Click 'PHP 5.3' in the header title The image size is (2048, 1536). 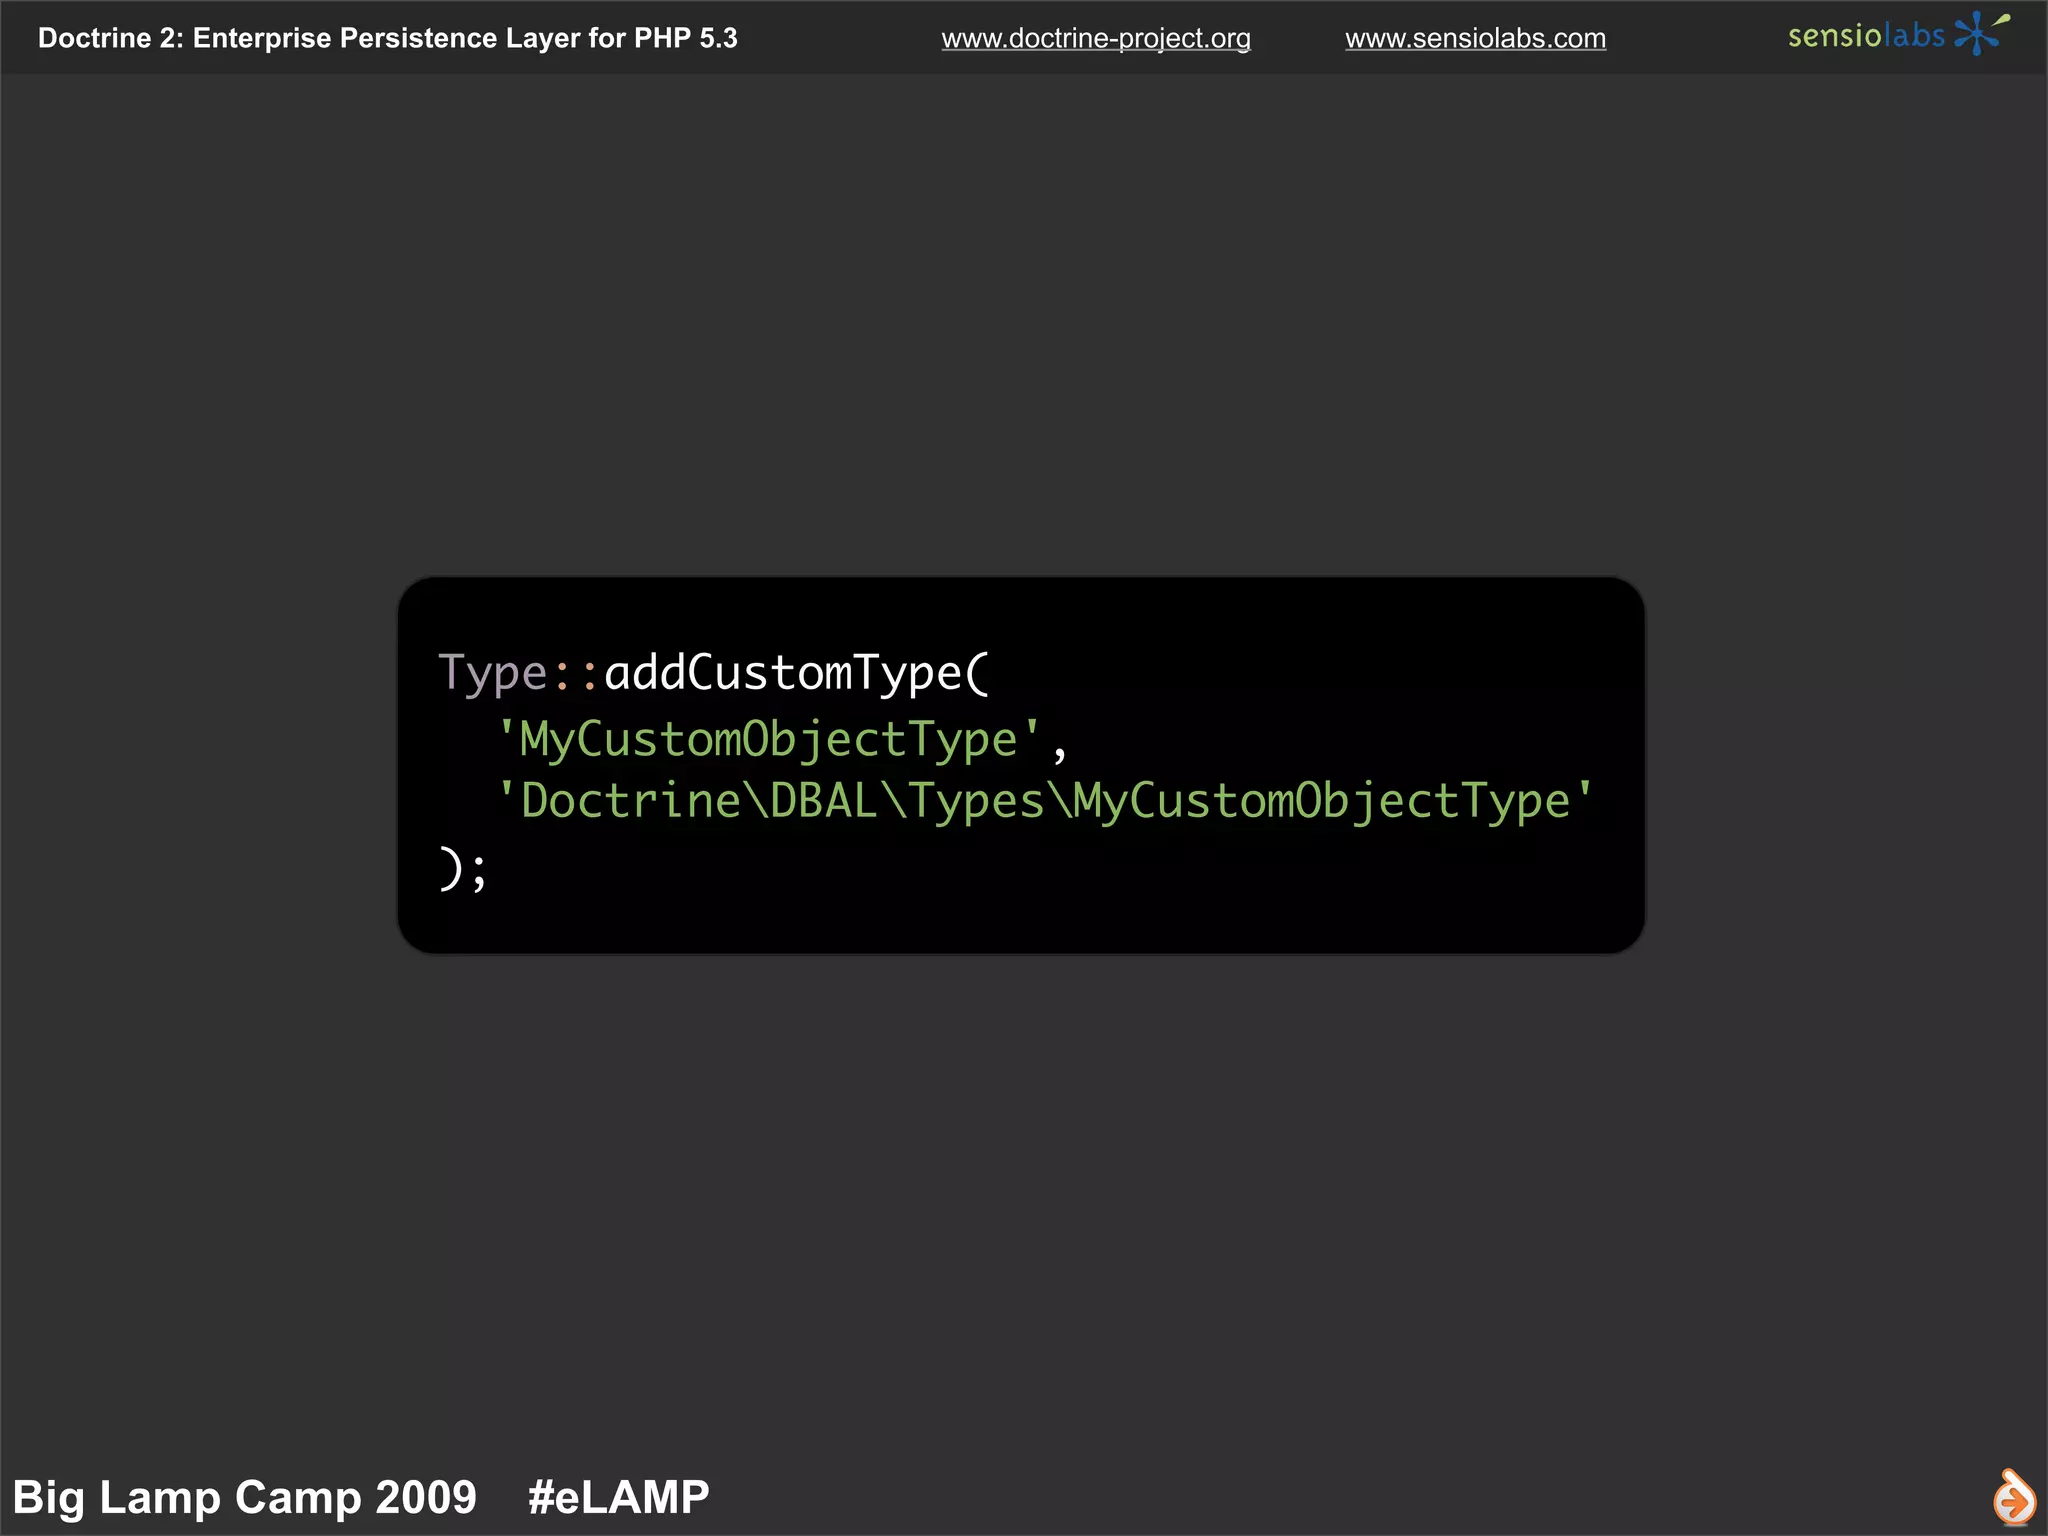[x=685, y=38]
